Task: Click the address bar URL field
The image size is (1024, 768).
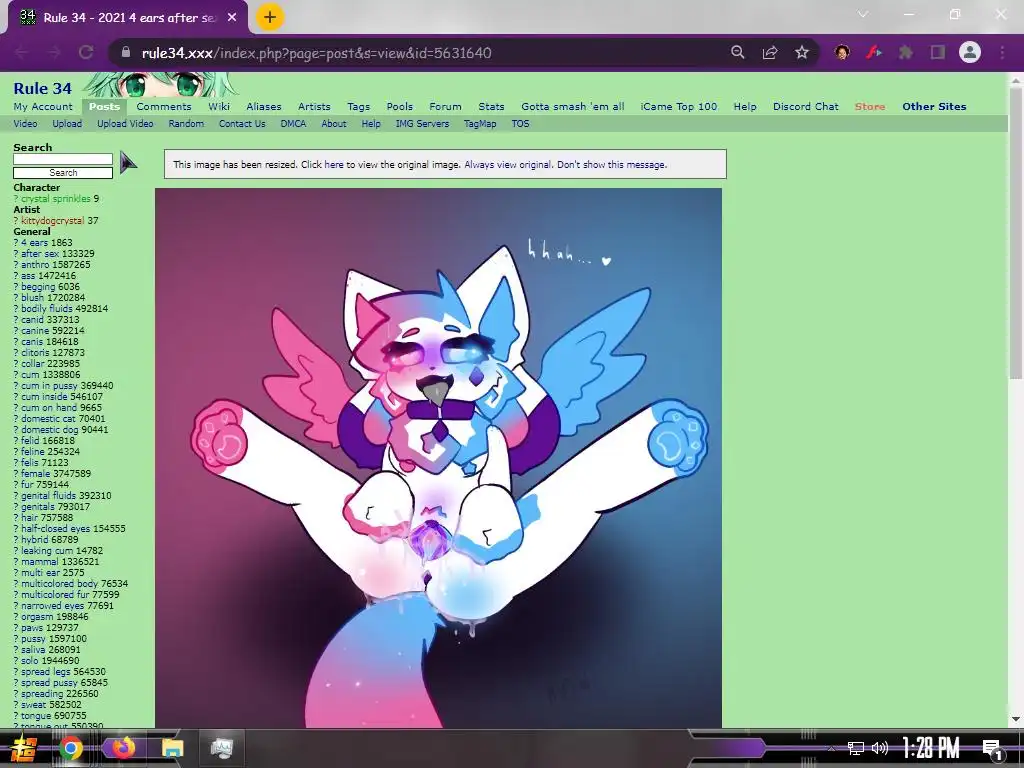Action: coord(418,53)
